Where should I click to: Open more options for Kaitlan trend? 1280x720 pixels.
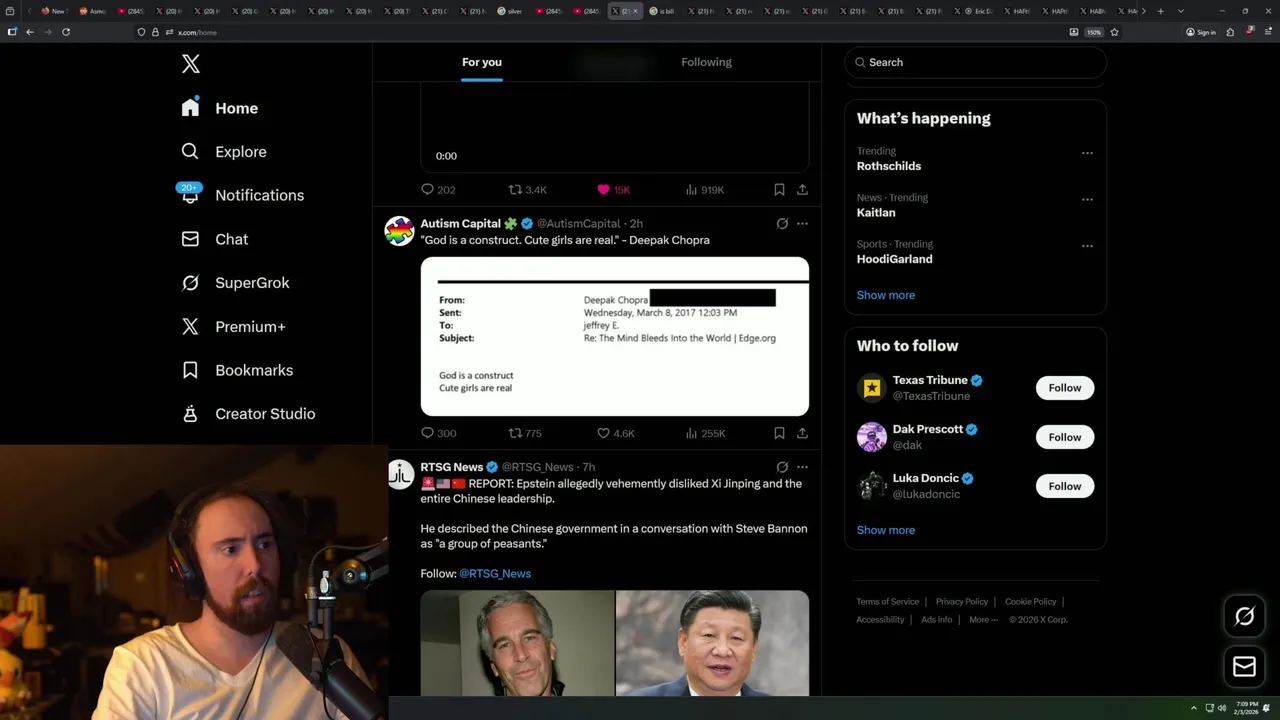pyautogui.click(x=1087, y=199)
